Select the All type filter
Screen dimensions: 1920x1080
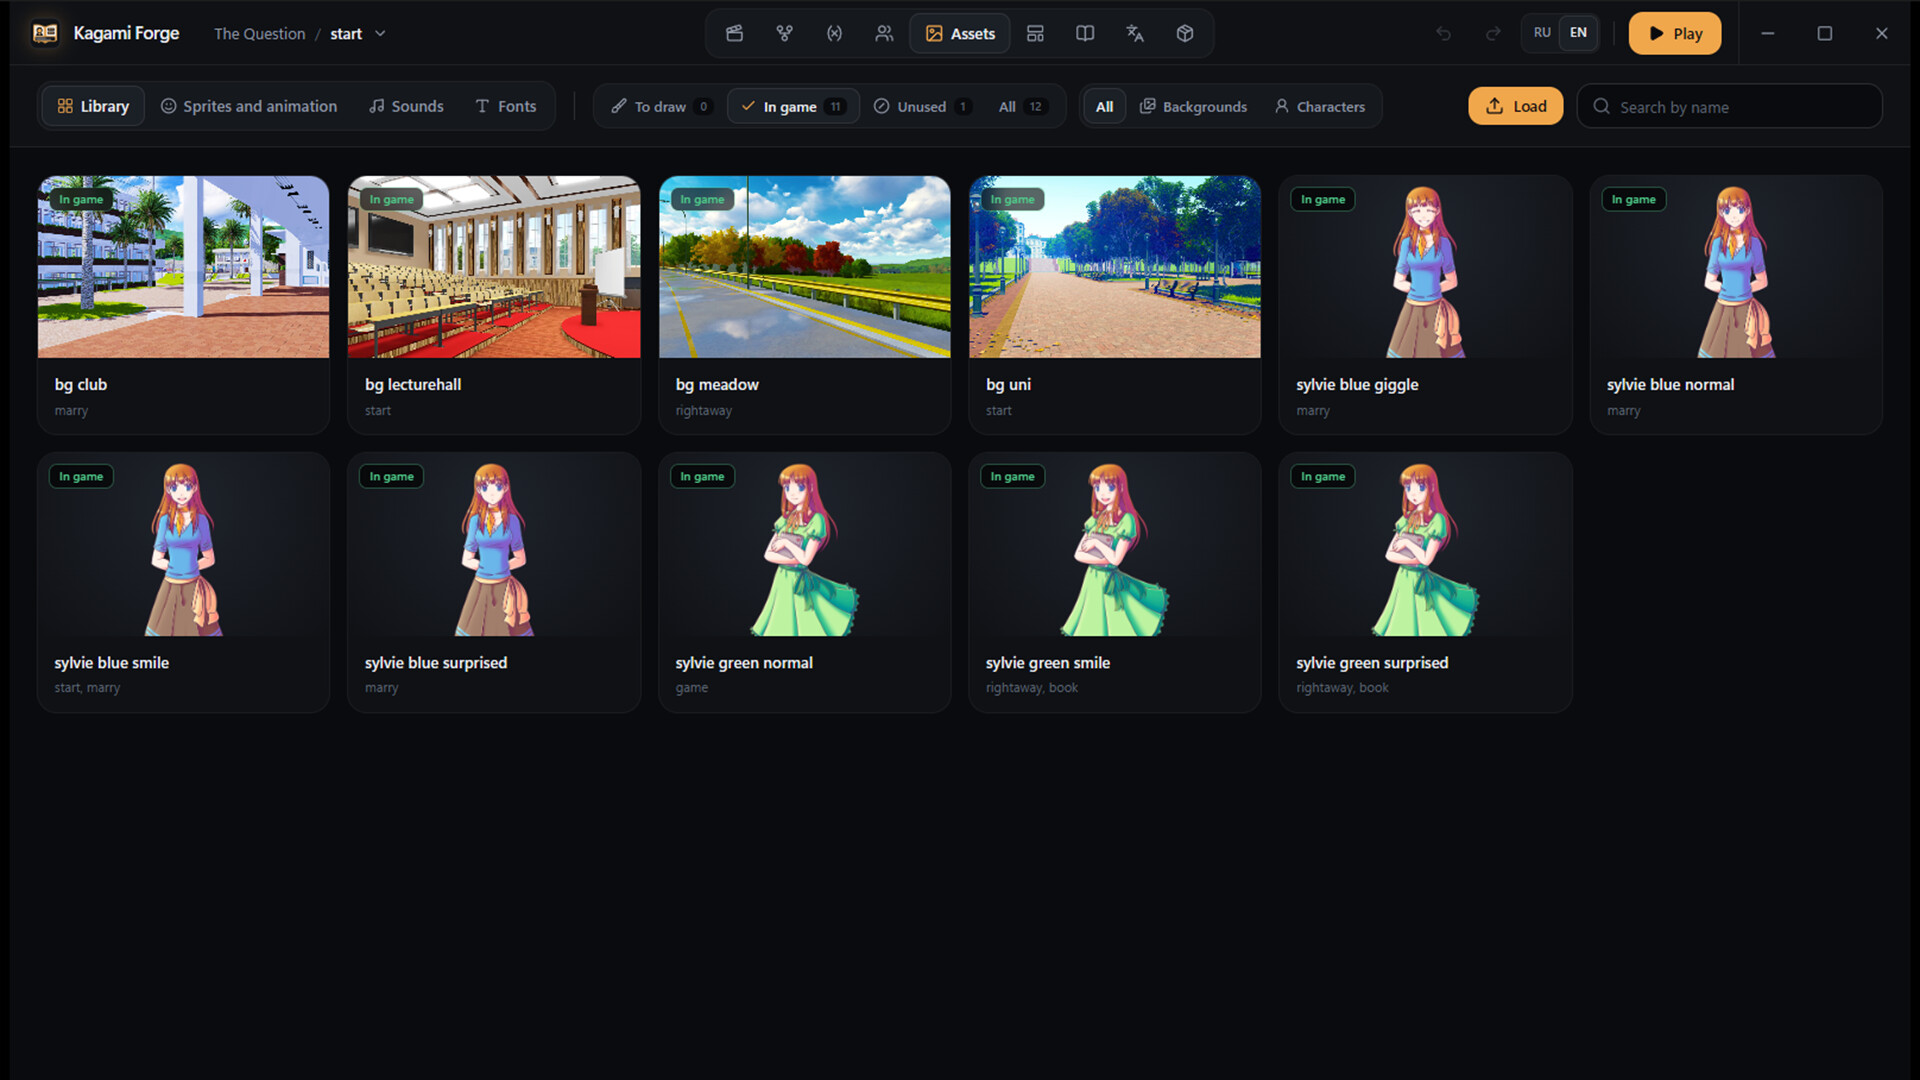pyautogui.click(x=1104, y=106)
